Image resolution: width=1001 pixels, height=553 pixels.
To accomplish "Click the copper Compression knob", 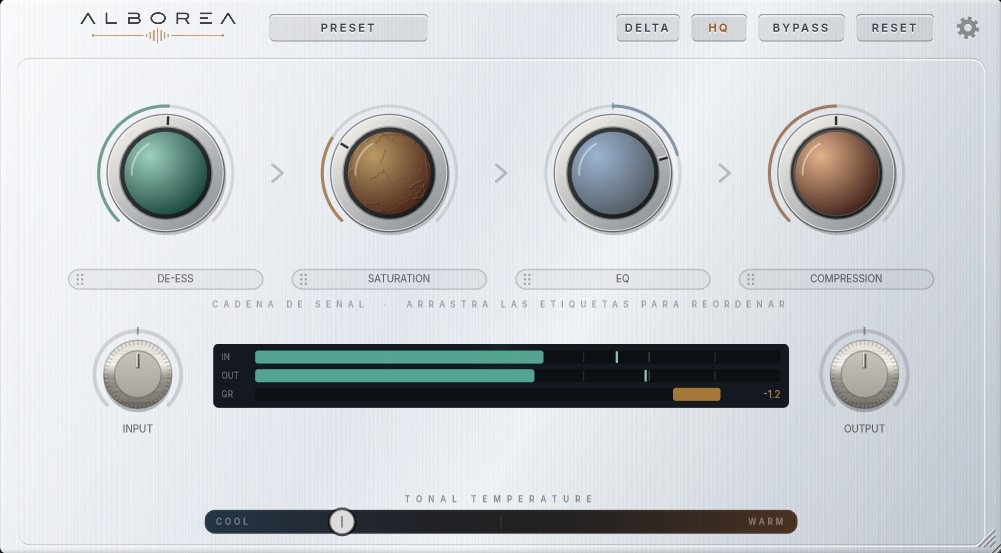I will coord(836,173).
